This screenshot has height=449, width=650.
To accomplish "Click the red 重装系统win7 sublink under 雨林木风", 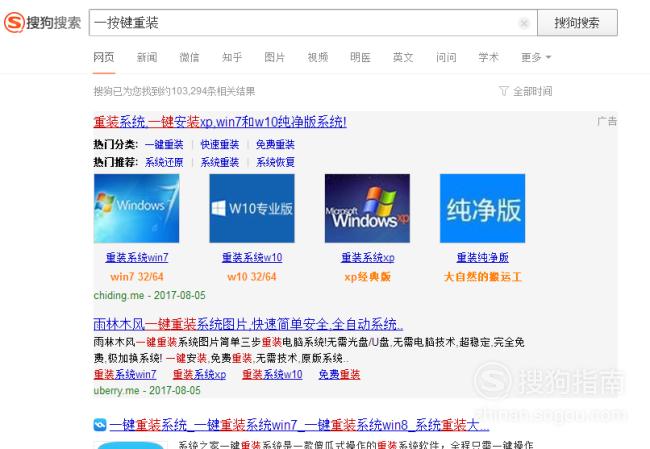I will point(125,374).
